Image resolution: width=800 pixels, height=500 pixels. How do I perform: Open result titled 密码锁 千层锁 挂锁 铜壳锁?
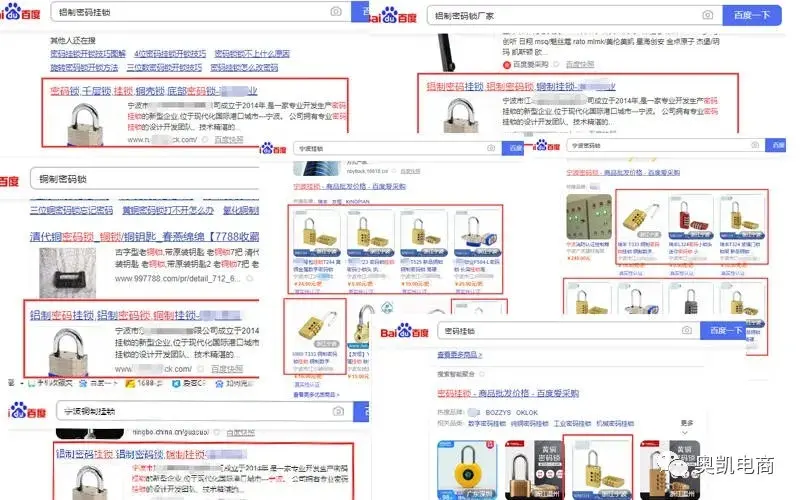click(154, 91)
